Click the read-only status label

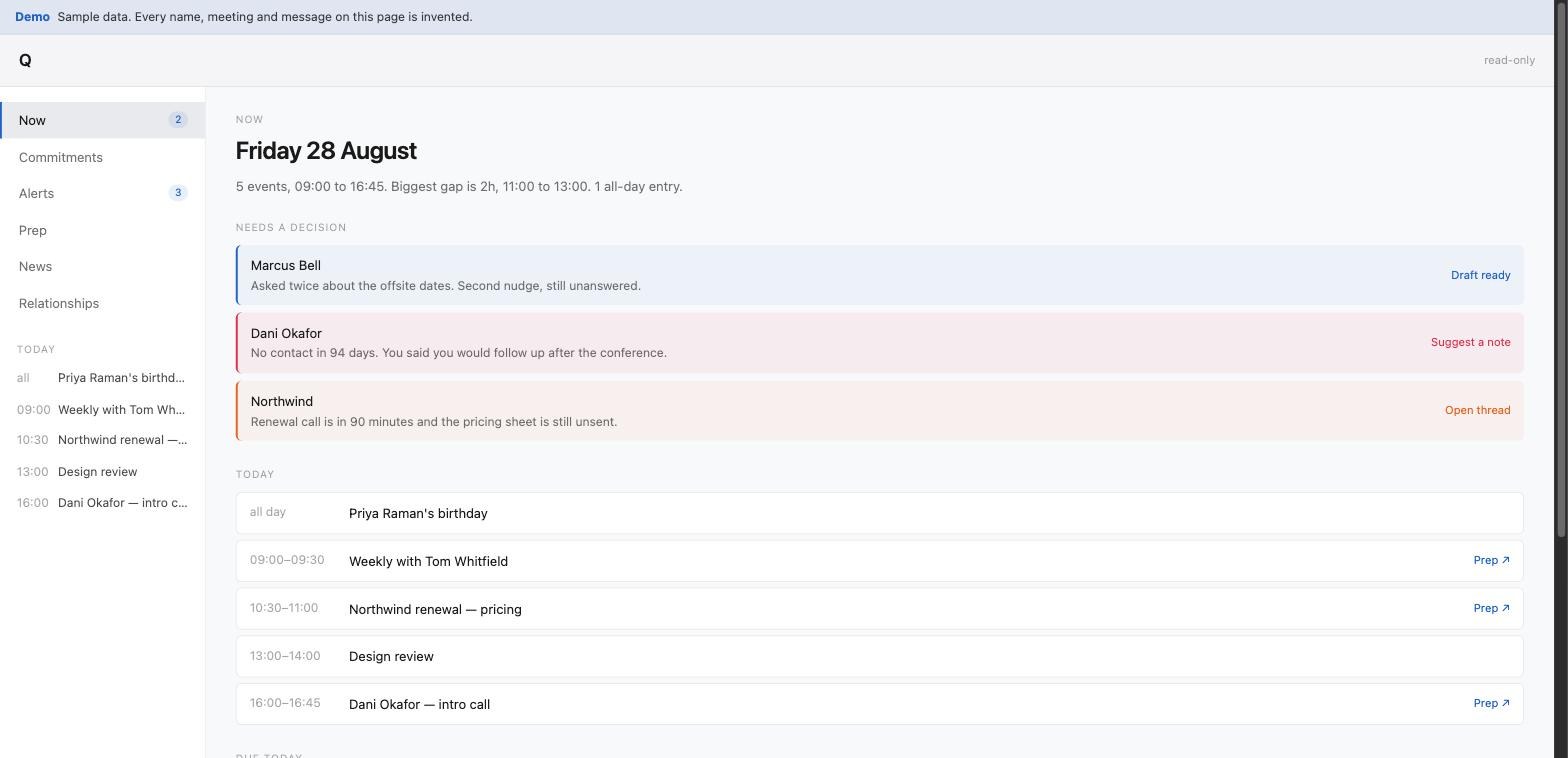point(1509,61)
